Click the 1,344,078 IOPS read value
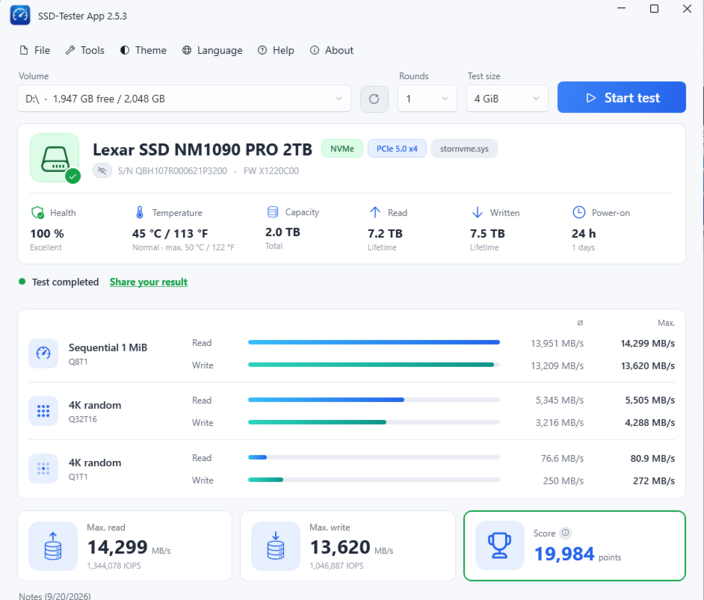 coord(114,566)
